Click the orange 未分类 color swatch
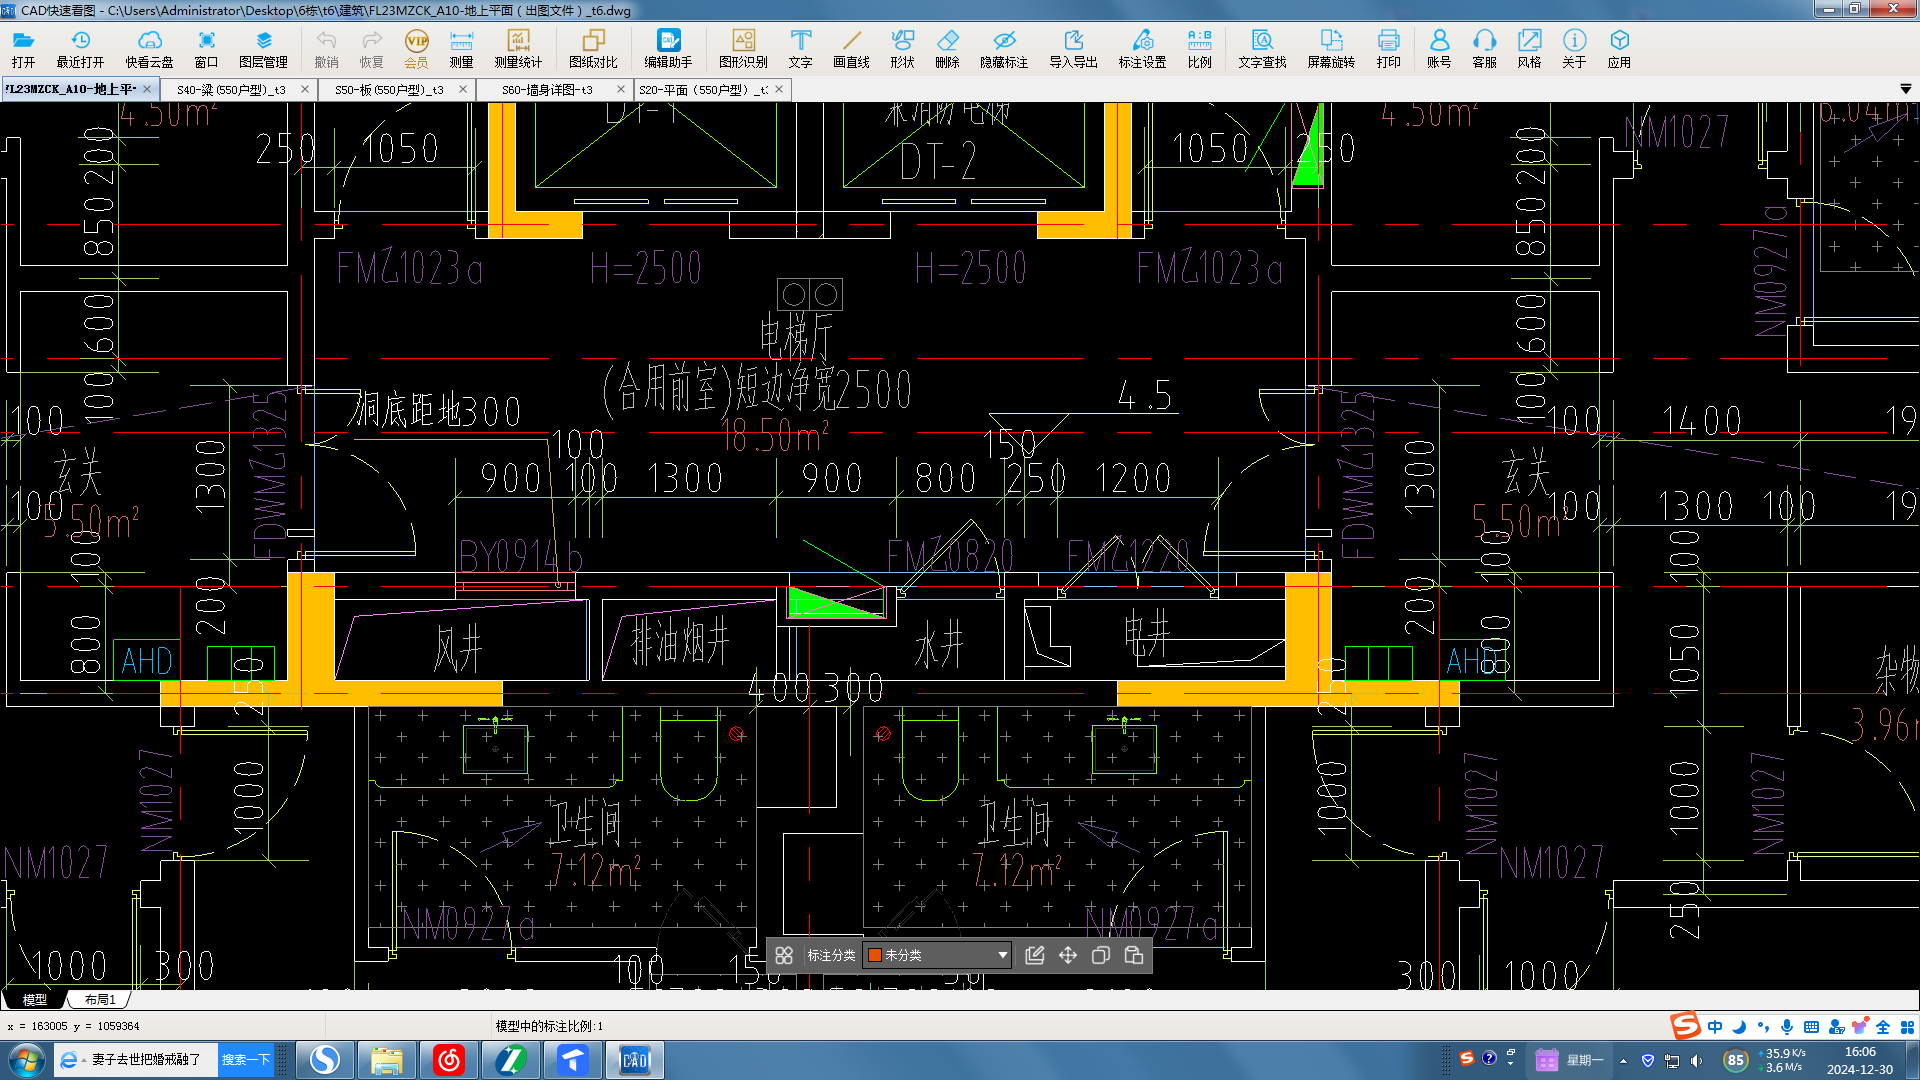The width and height of the screenshot is (1920, 1080). click(x=874, y=955)
